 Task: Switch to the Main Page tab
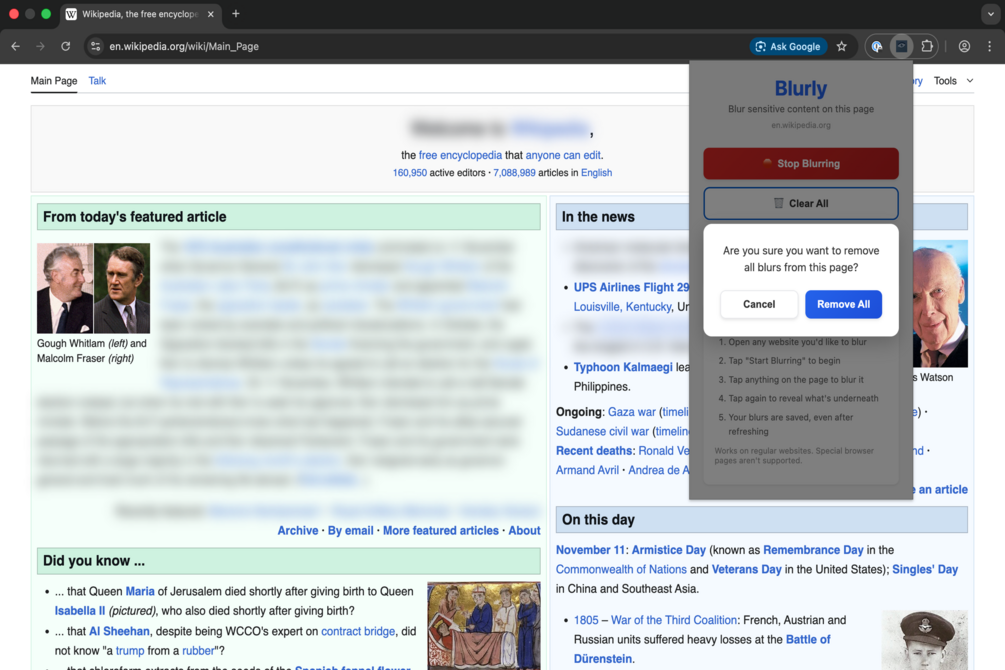coord(54,81)
